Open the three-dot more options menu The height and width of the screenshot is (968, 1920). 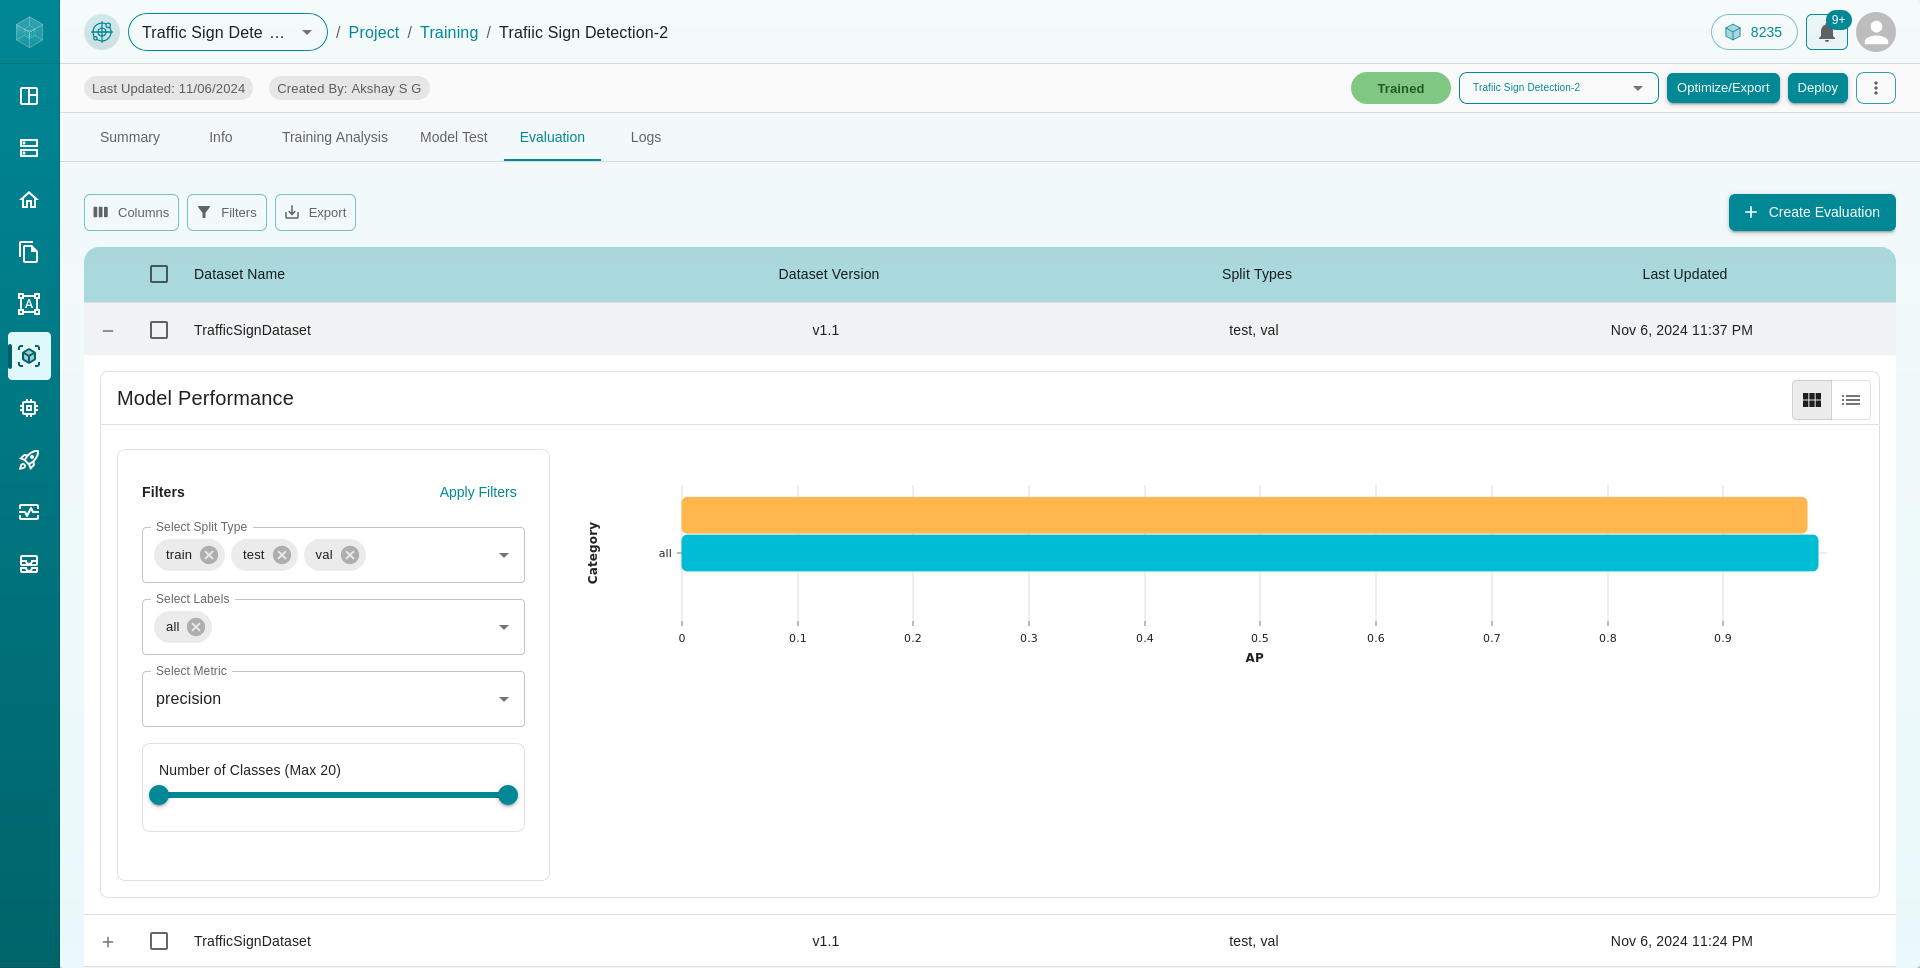(x=1876, y=88)
